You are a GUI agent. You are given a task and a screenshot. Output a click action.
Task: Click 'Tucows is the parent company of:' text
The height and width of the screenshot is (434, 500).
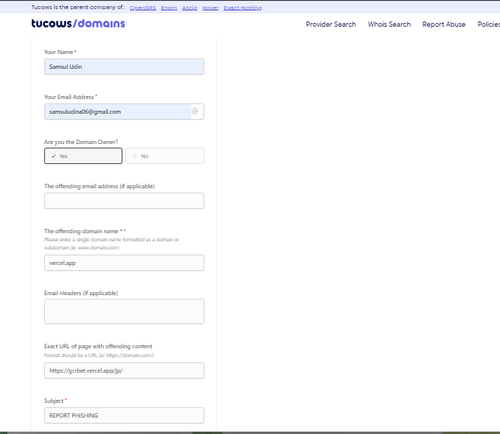tap(78, 7)
